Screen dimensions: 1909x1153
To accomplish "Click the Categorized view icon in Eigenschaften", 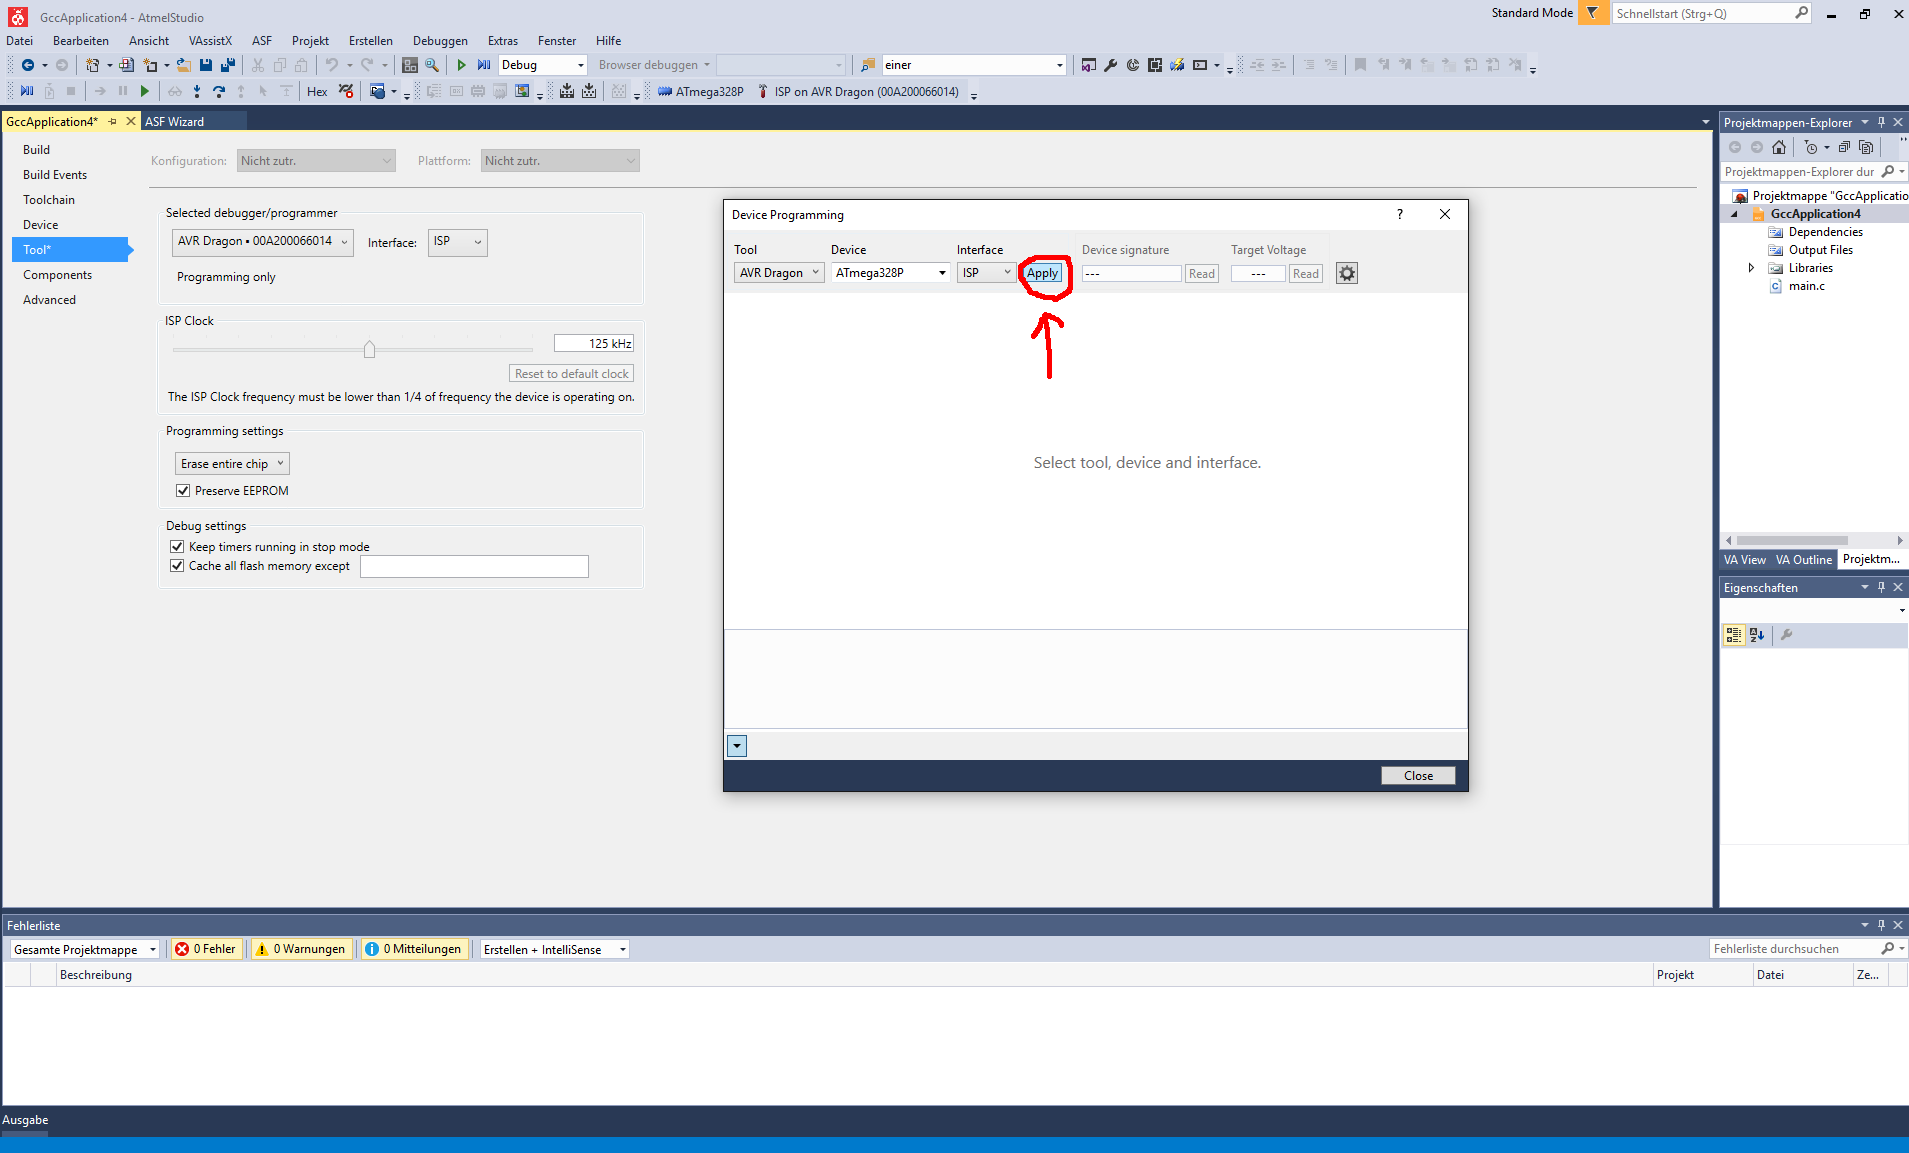I will coord(1734,634).
